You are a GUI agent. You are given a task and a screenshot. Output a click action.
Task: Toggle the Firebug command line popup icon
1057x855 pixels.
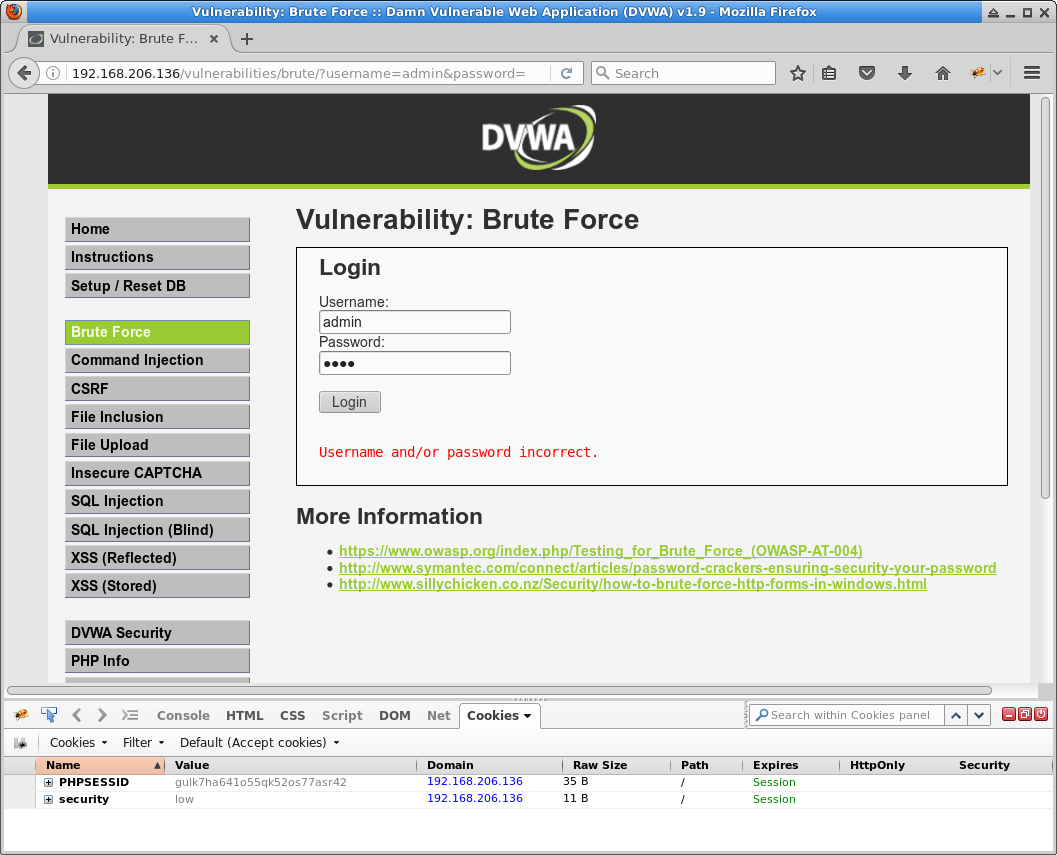[129, 715]
